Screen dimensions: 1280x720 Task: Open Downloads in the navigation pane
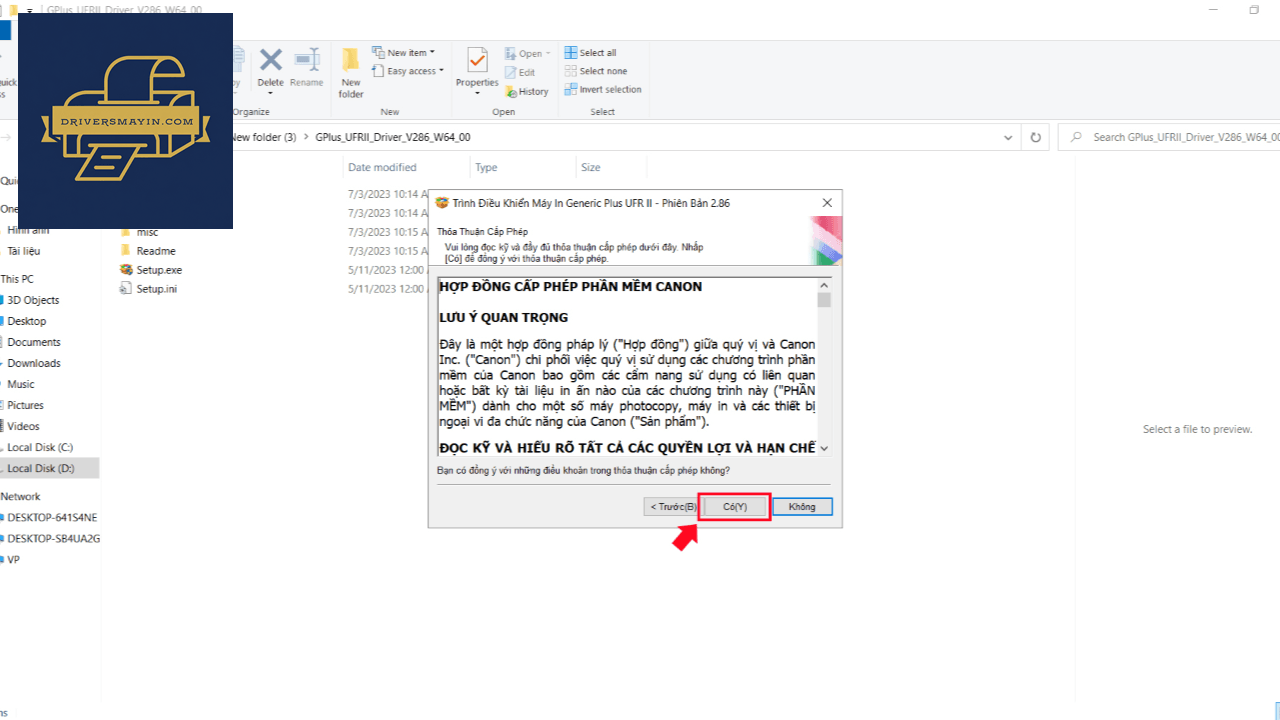point(34,363)
